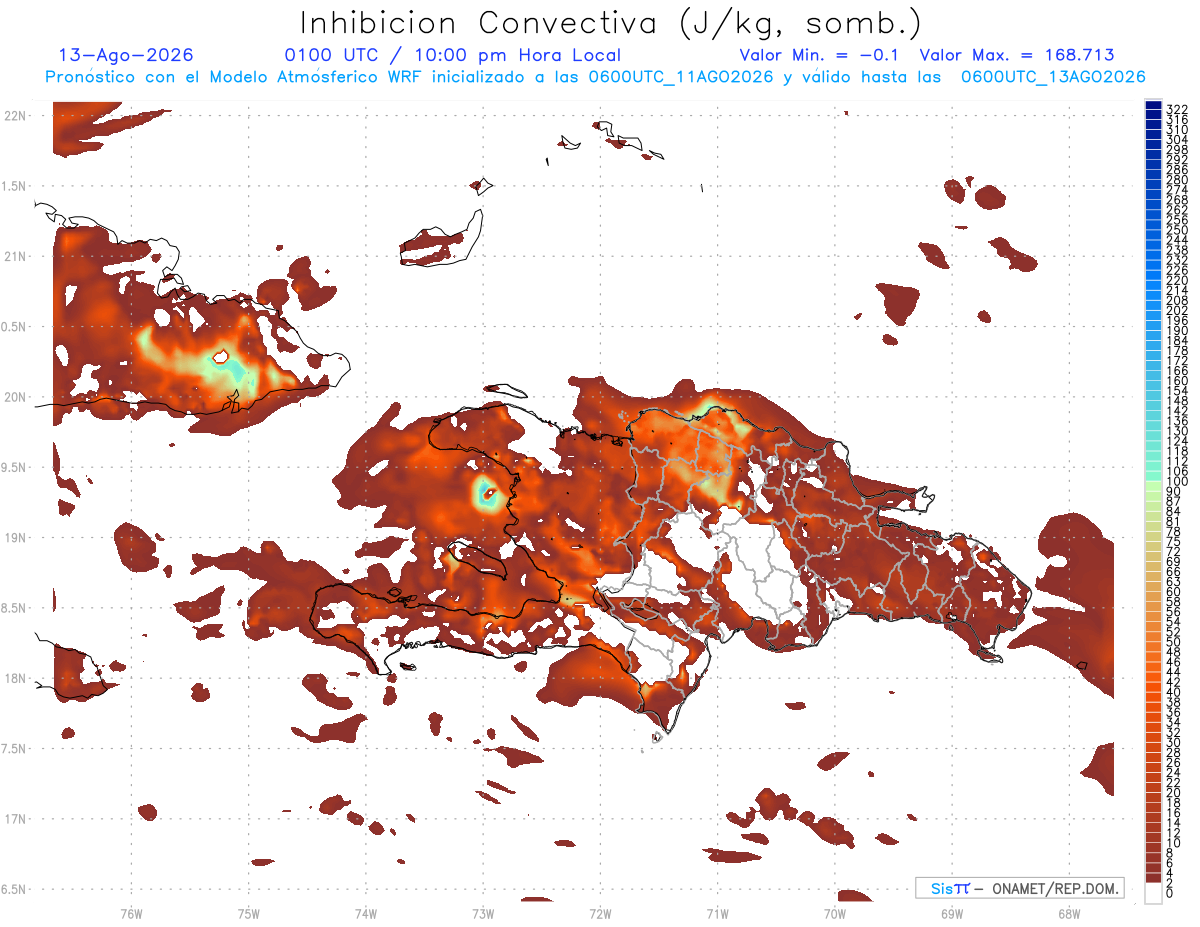Click the '8.5N' latitude label
This screenshot has width=1200, height=927.
(x=14, y=608)
